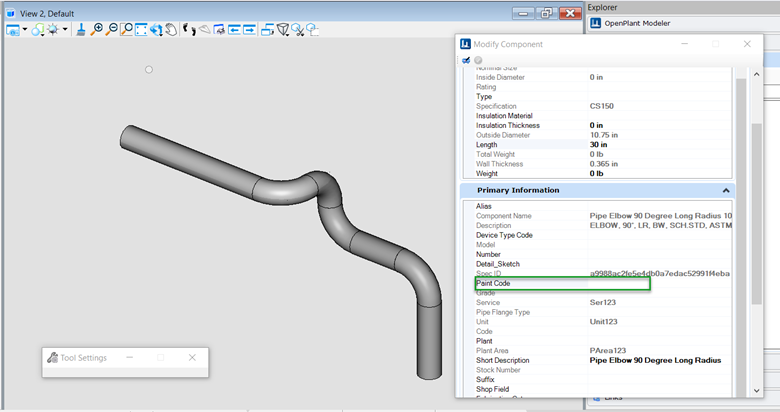Select the Outside Diameter 10.75 in row
The width and height of the screenshot is (780, 412).
coord(597,135)
